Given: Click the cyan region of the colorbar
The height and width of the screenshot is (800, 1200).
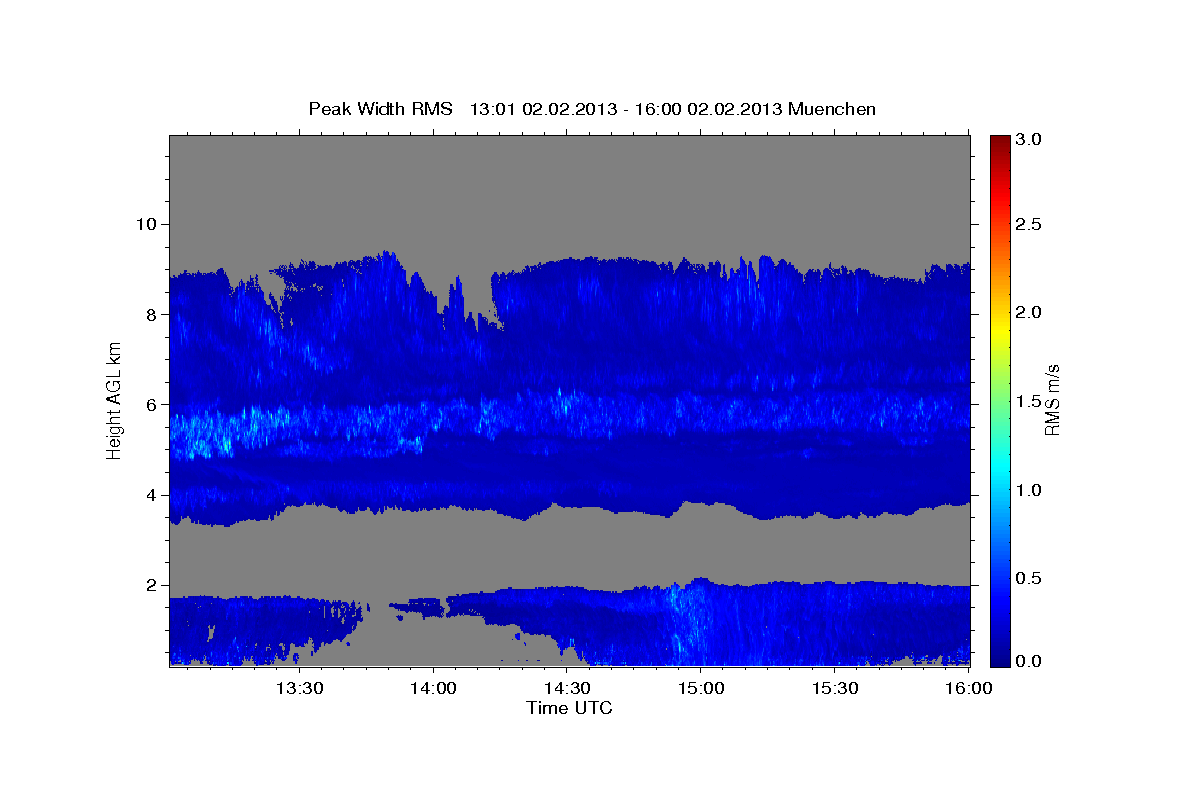Looking at the screenshot, I should click(x=999, y=465).
